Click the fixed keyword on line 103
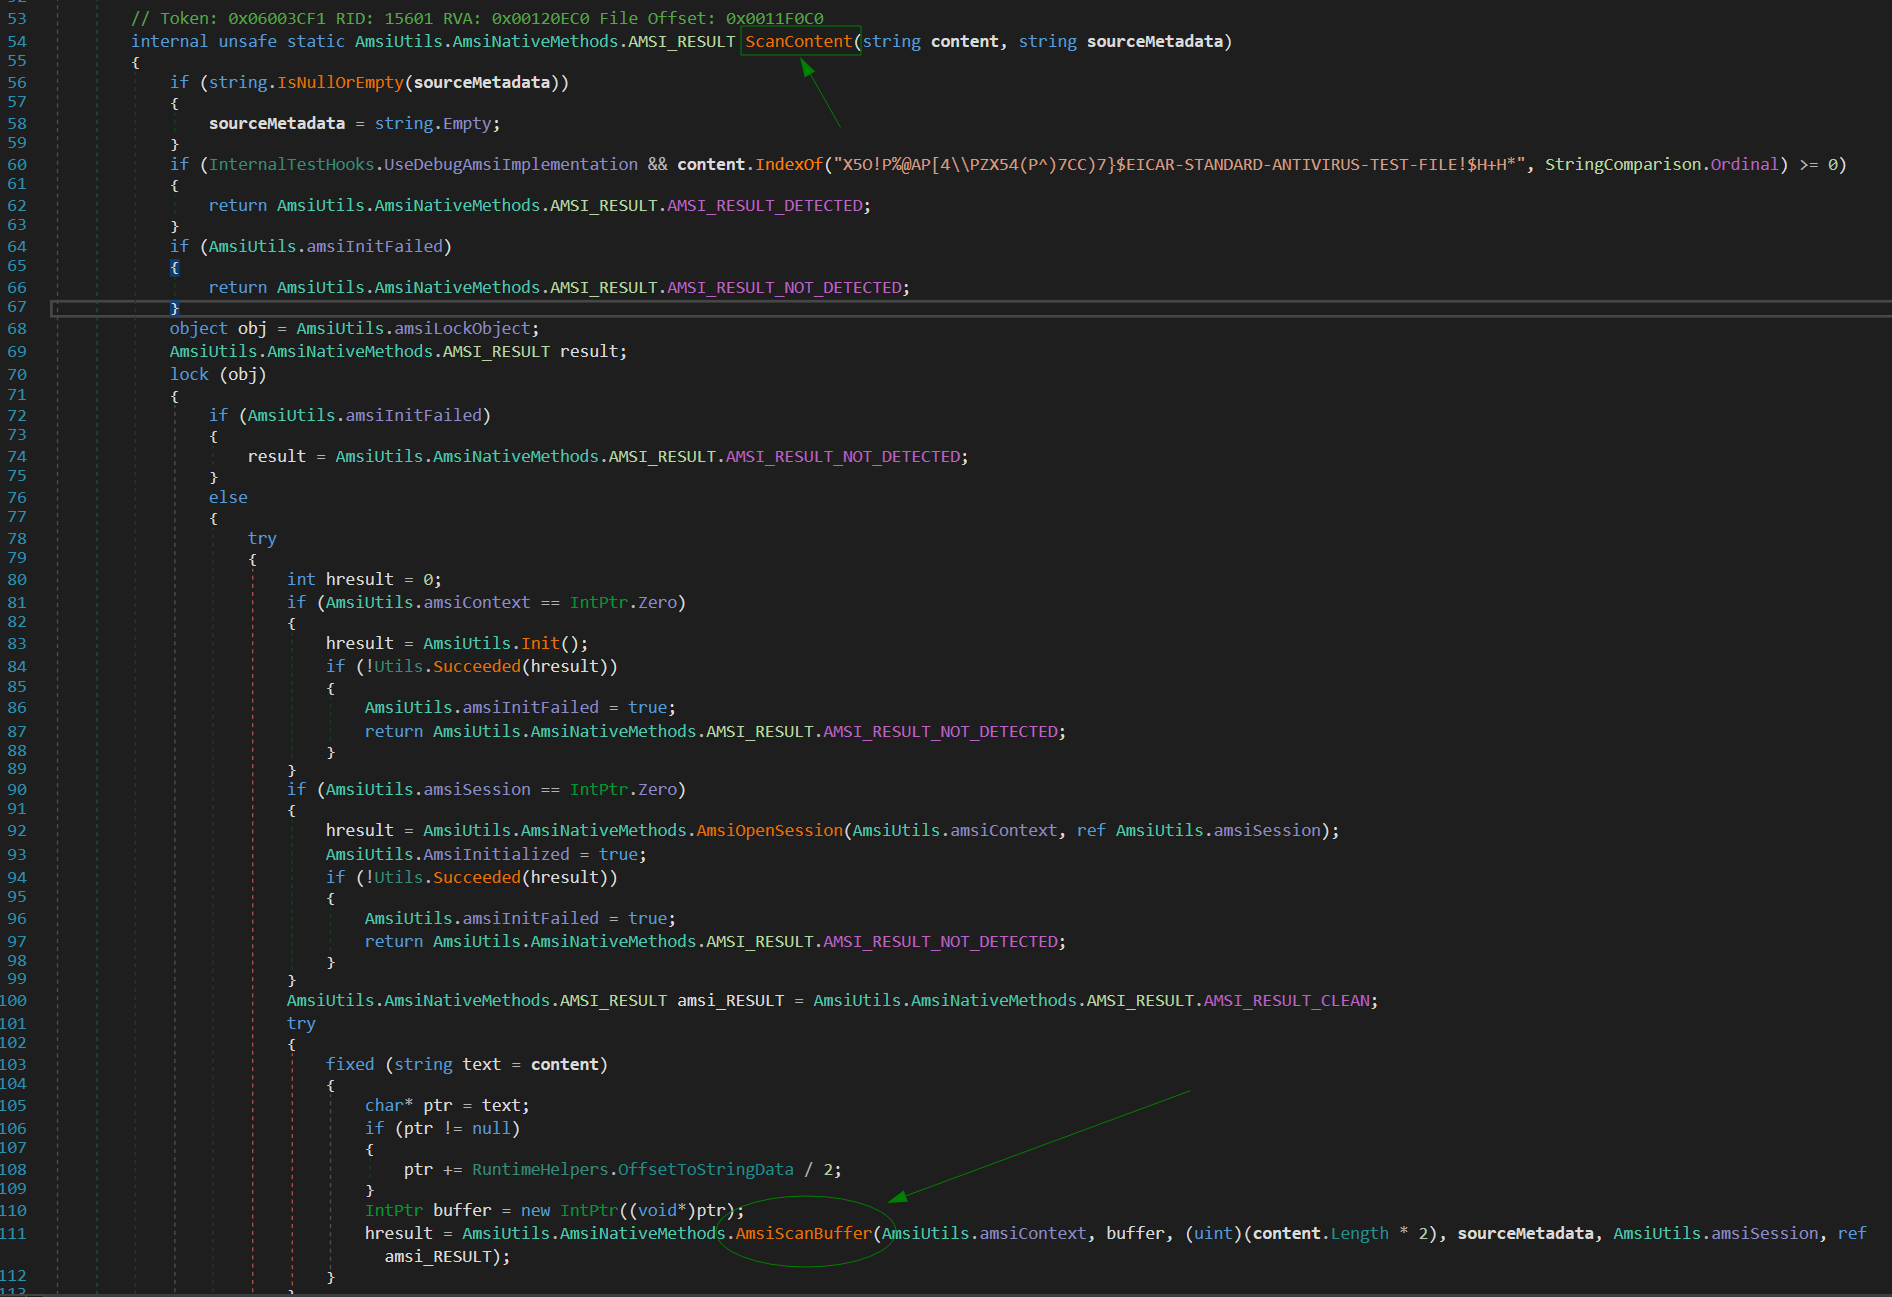The height and width of the screenshot is (1297, 1892). click(349, 1064)
